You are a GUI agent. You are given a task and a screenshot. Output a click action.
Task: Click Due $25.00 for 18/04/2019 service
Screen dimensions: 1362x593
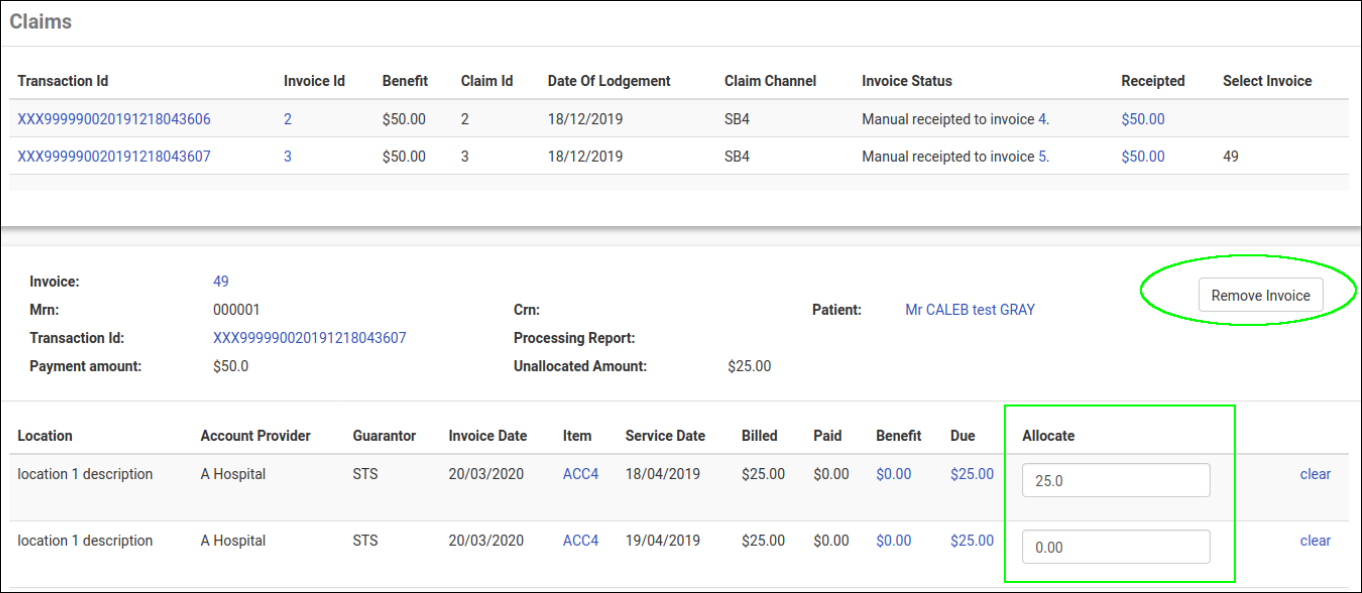tap(972, 474)
